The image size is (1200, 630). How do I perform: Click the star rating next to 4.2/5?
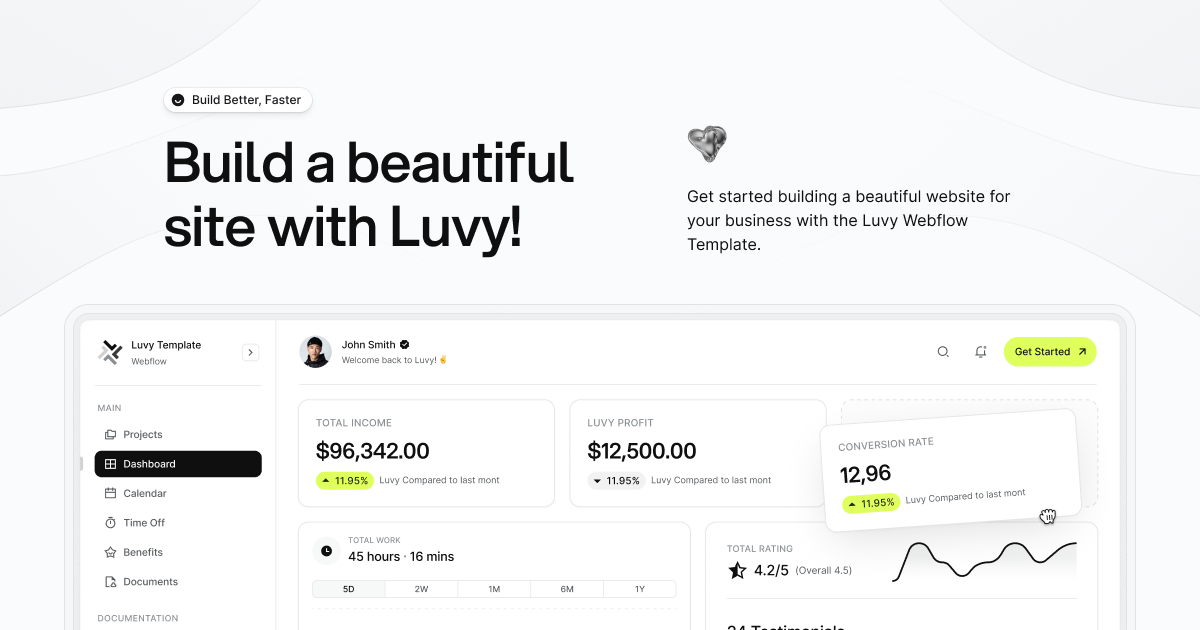click(x=736, y=570)
